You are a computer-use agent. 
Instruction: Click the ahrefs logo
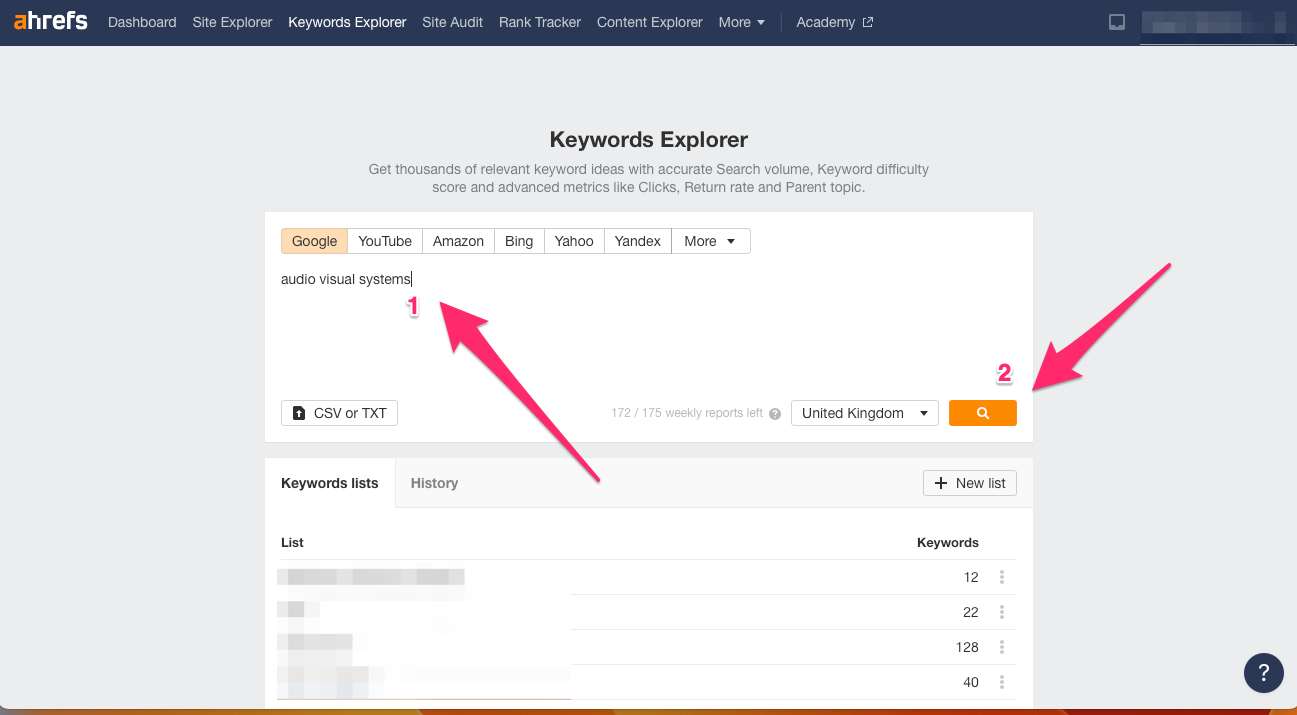51,21
